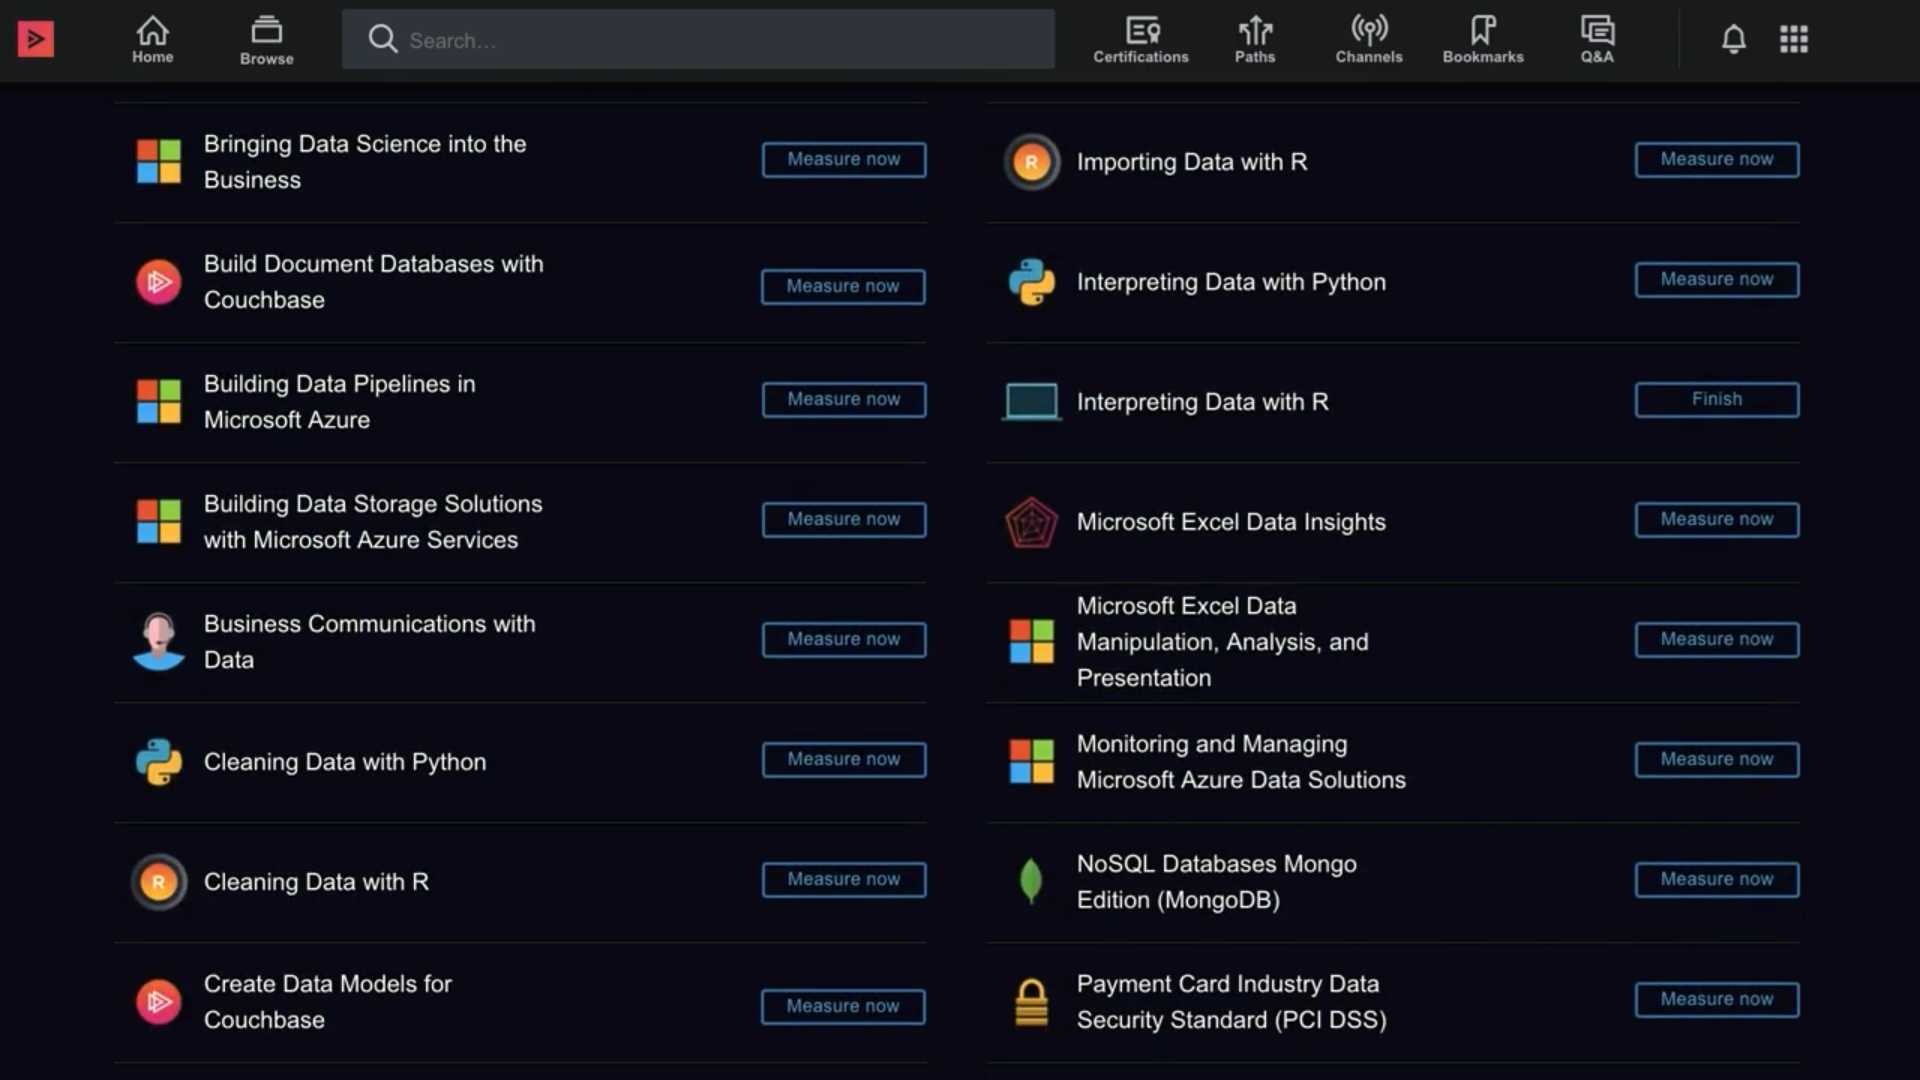This screenshot has height=1080, width=1920.
Task: Open the Browse menu
Action: (x=266, y=41)
